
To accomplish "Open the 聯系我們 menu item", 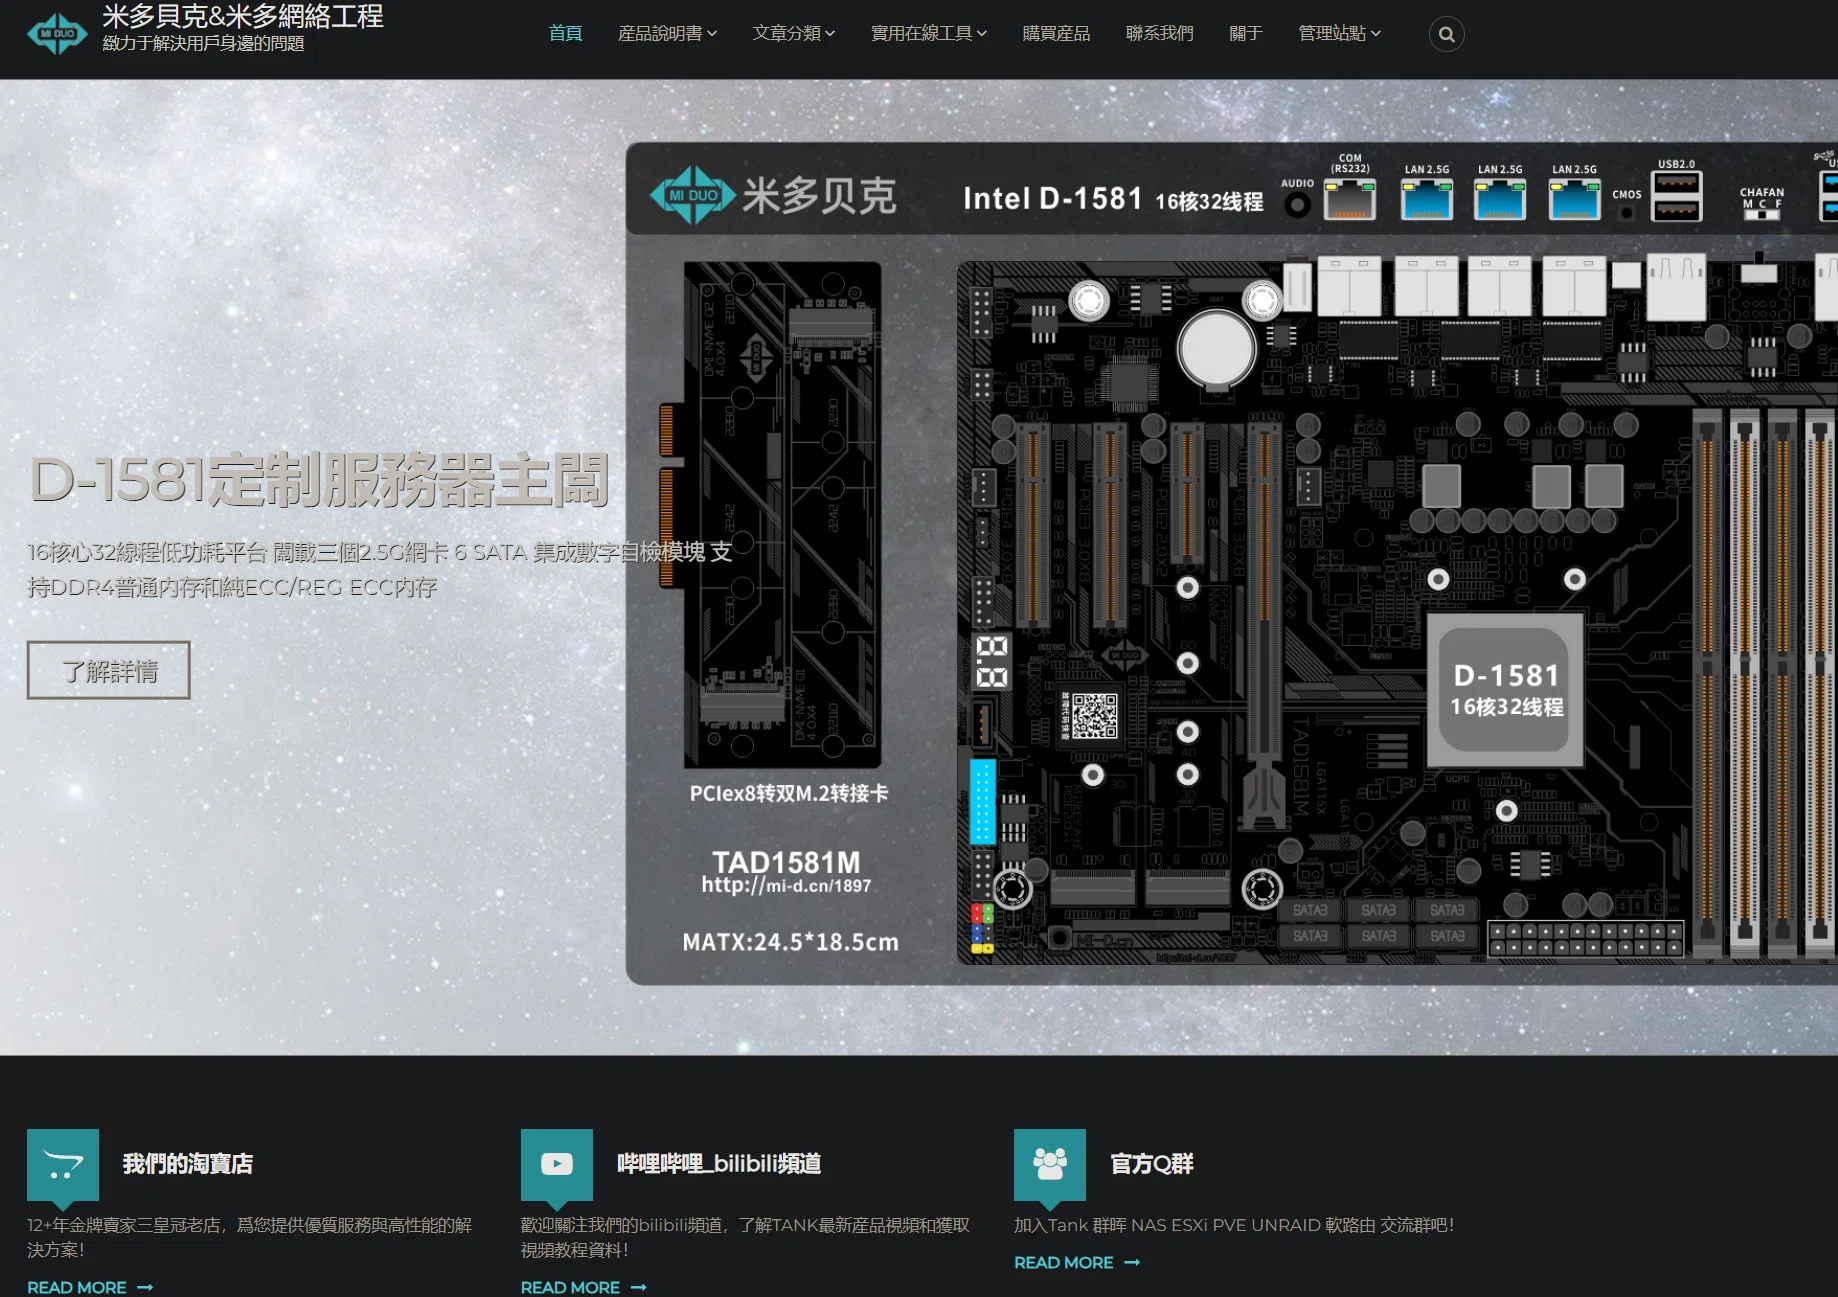I will 1159,33.
